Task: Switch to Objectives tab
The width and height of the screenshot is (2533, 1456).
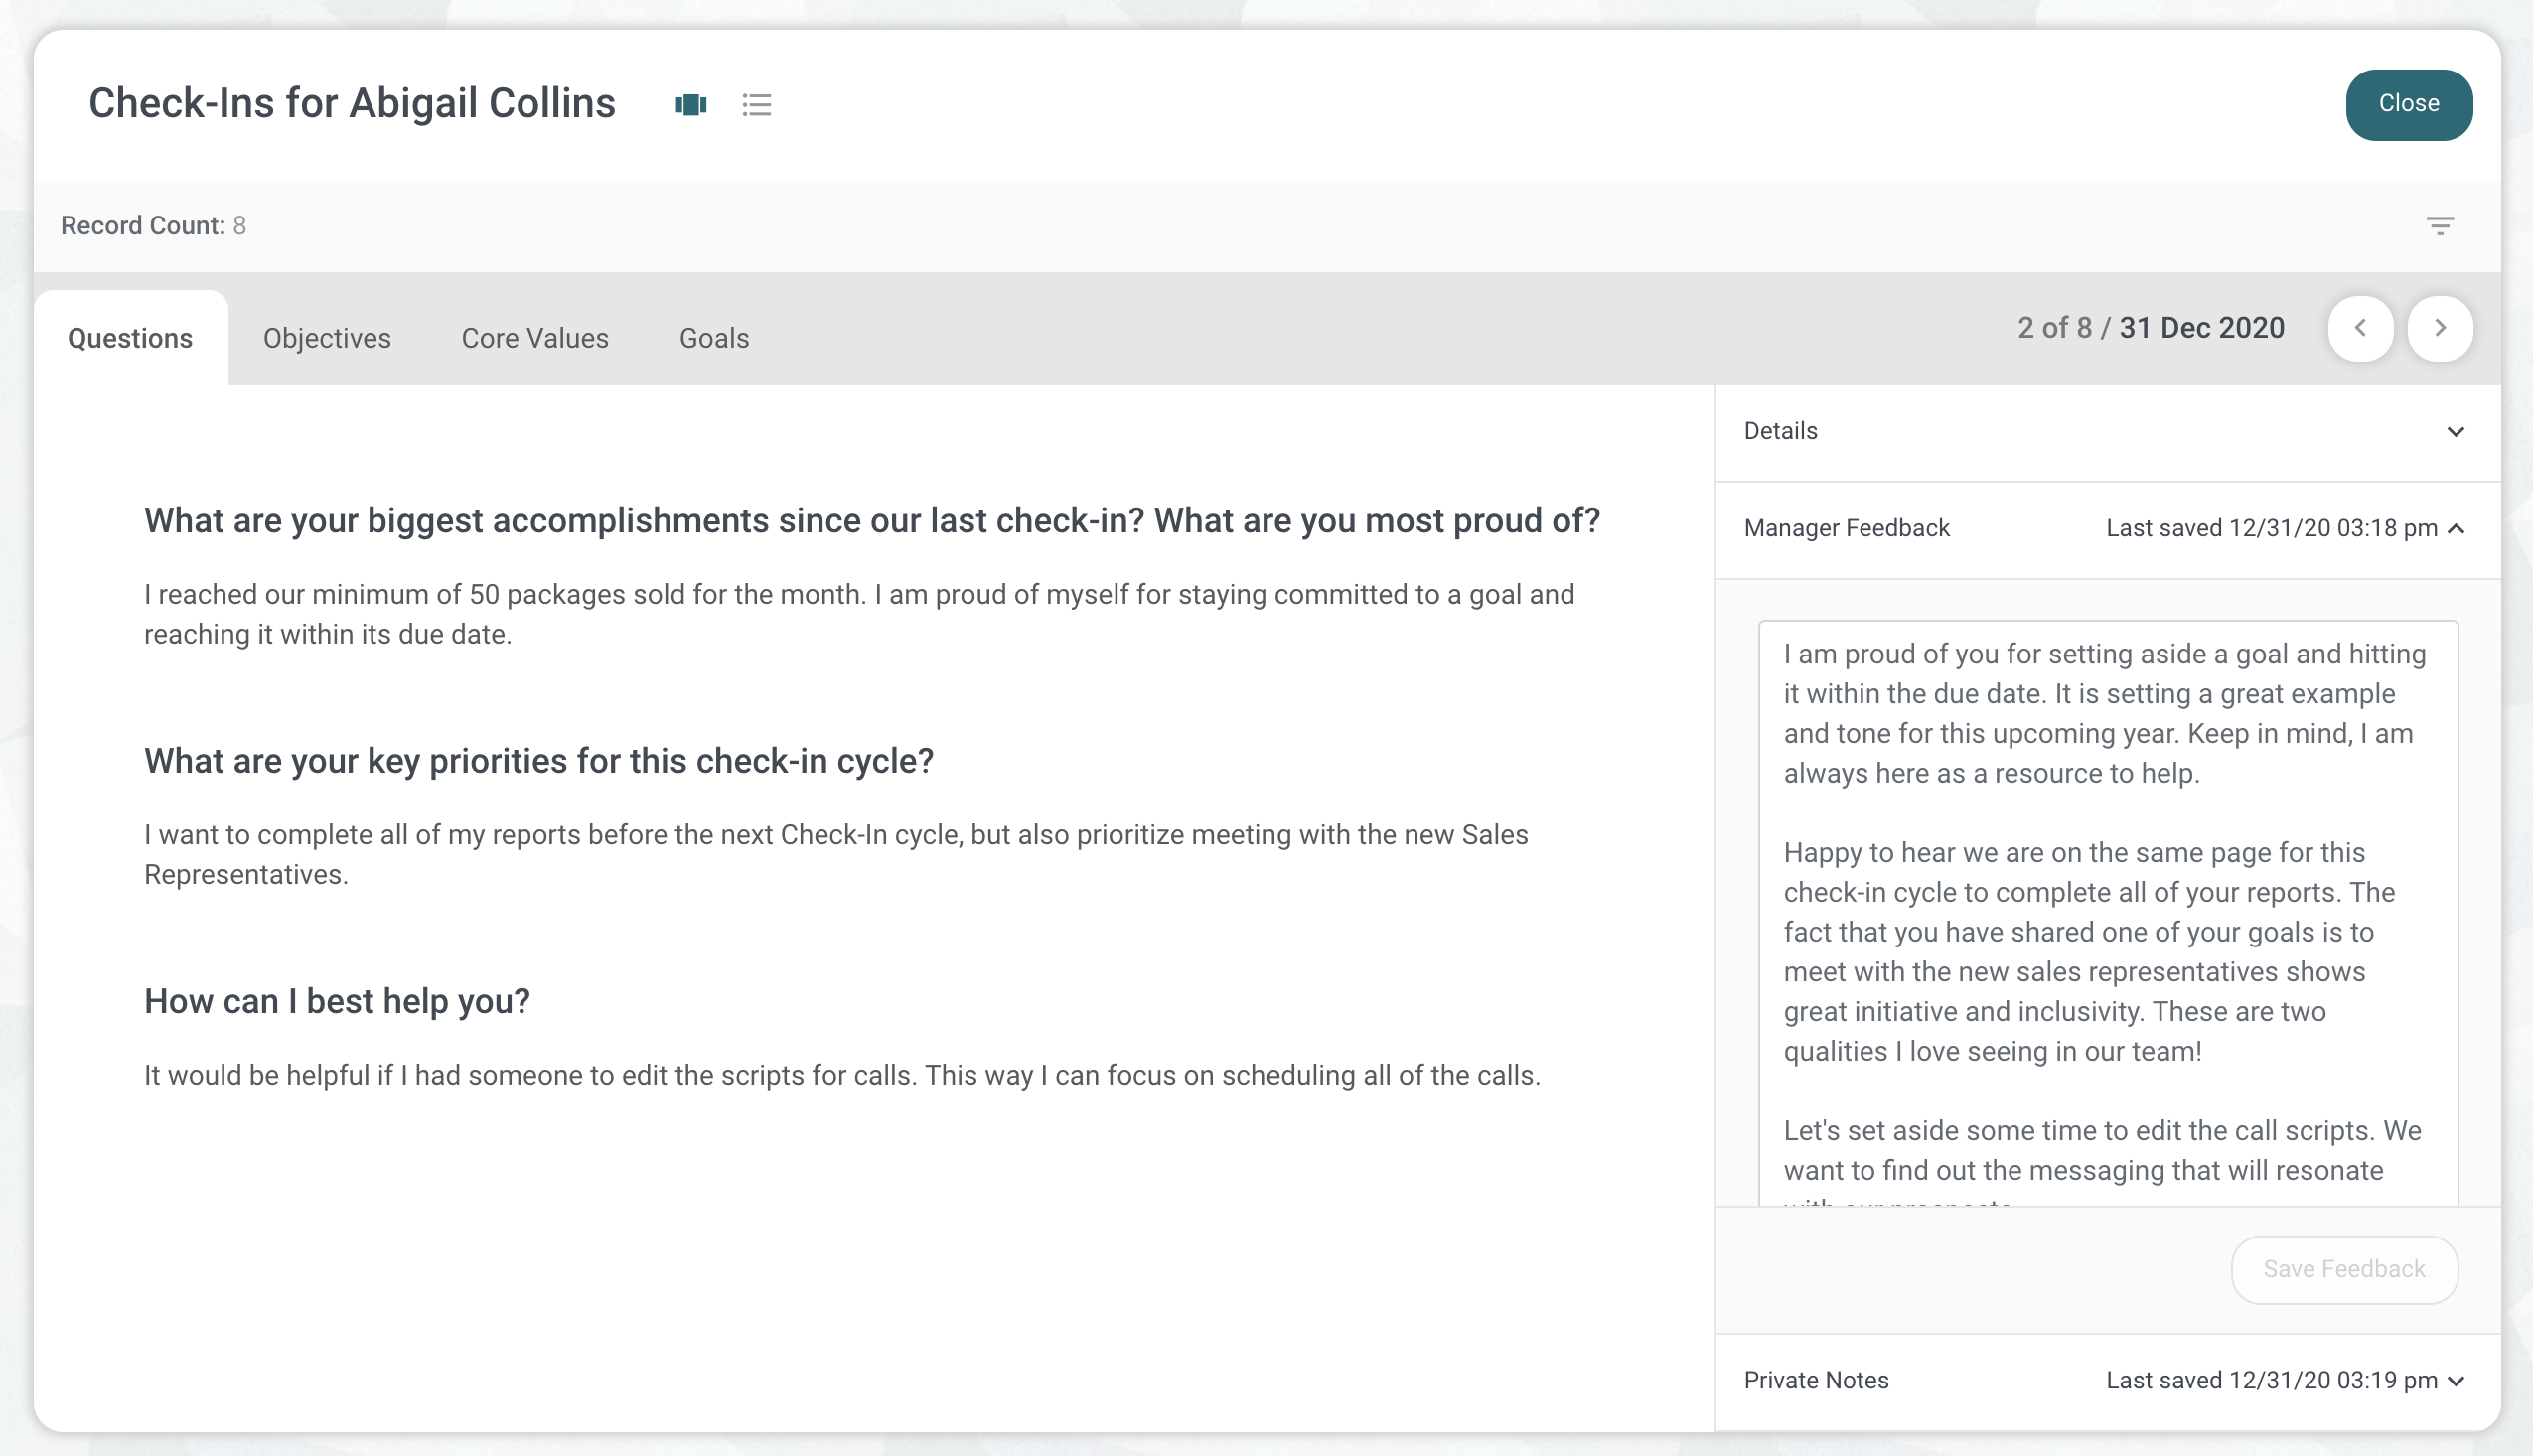Action: click(326, 338)
